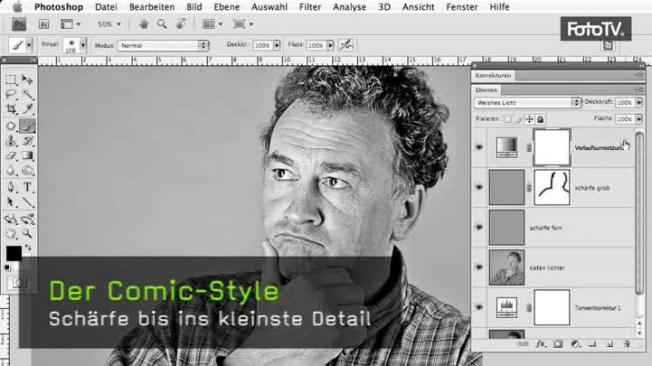The width and height of the screenshot is (652, 366).
Task: Select the Healing Brush tool
Action: tap(11, 126)
